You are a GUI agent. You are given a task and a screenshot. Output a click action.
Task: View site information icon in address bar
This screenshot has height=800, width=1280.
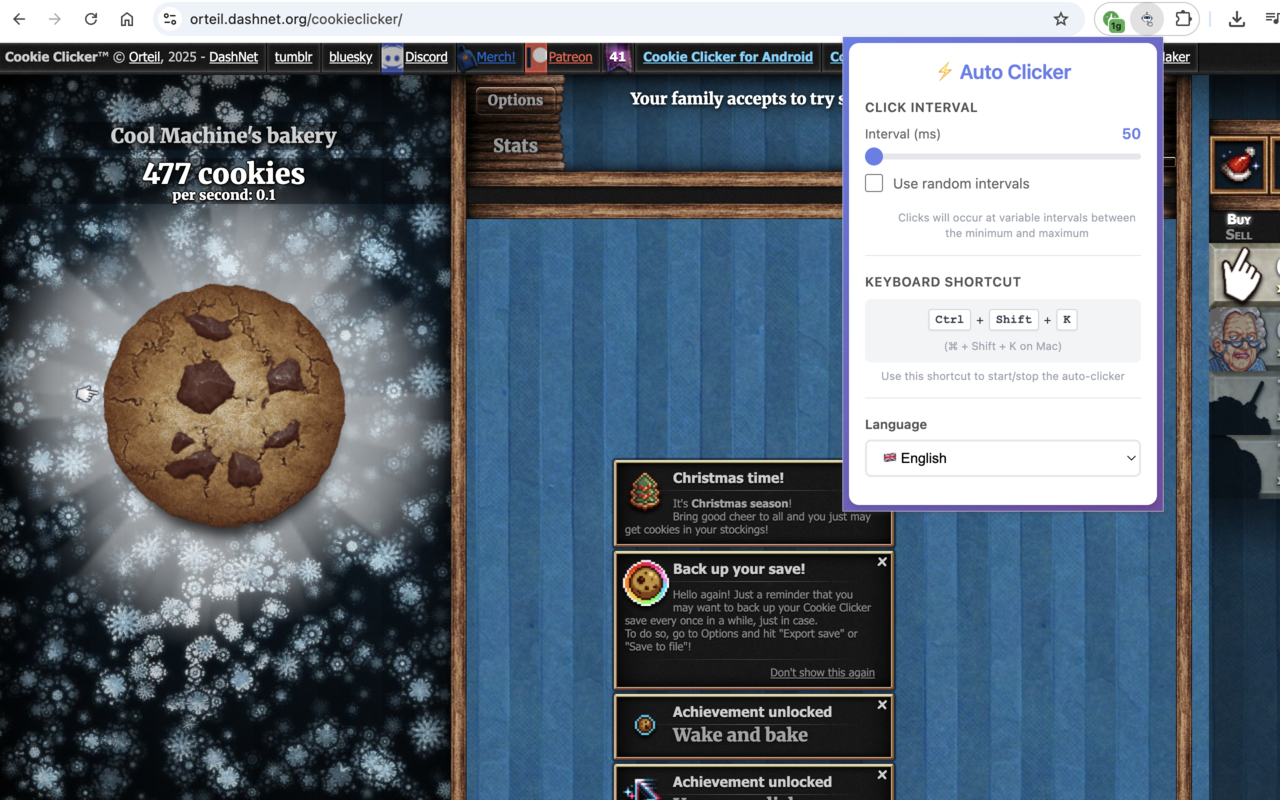(170, 19)
